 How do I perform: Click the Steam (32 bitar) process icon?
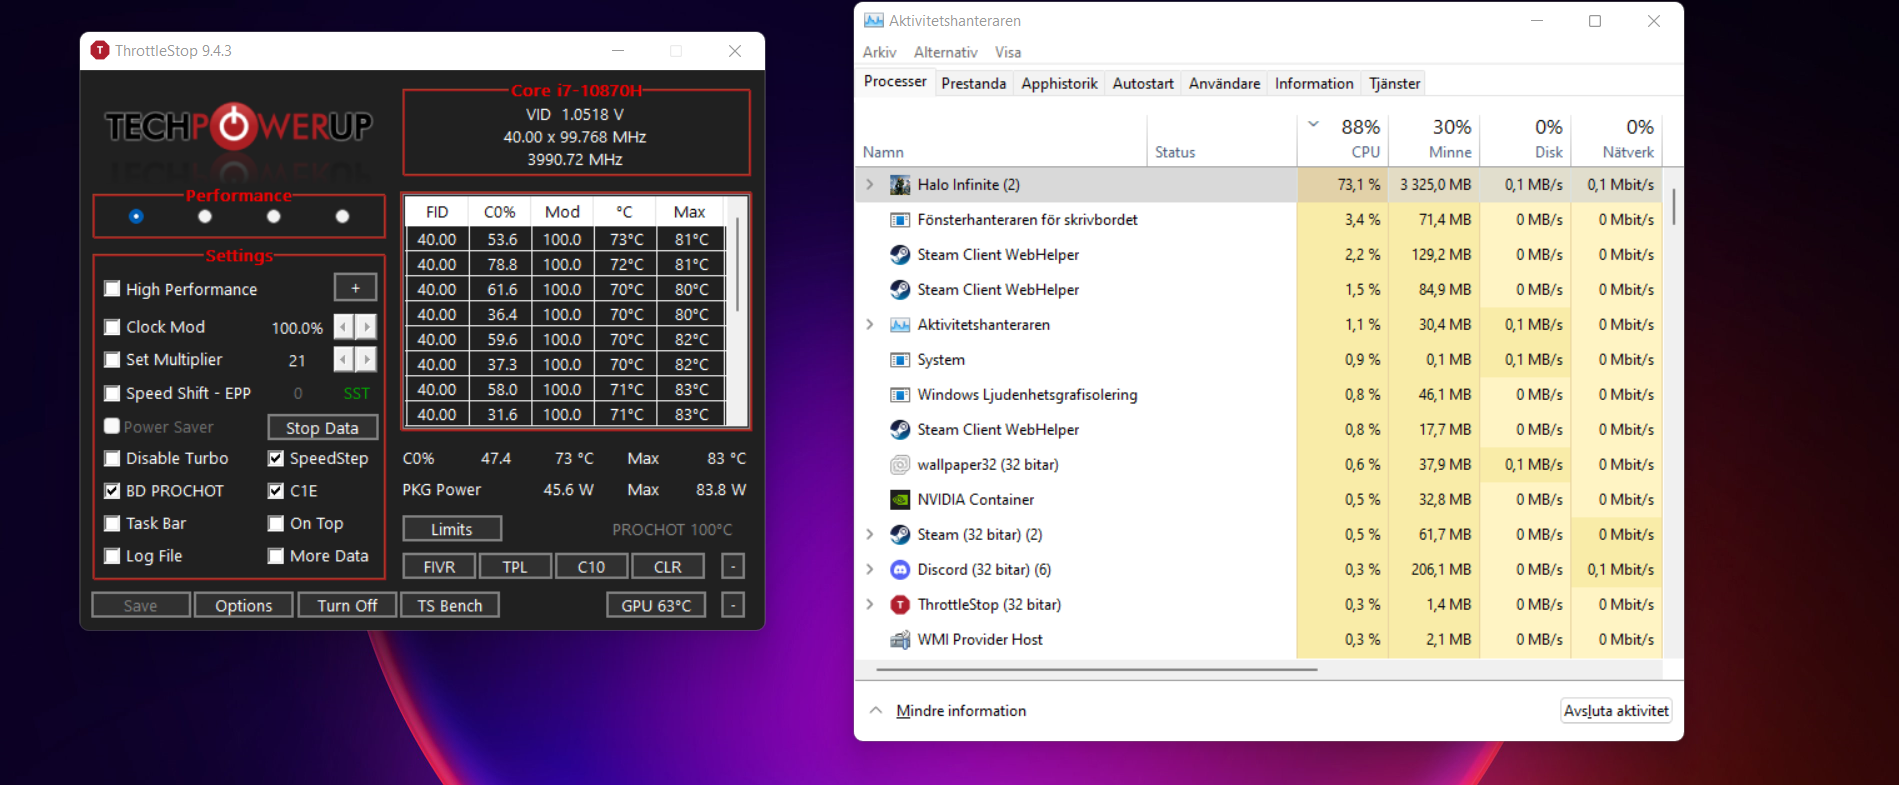pos(900,535)
